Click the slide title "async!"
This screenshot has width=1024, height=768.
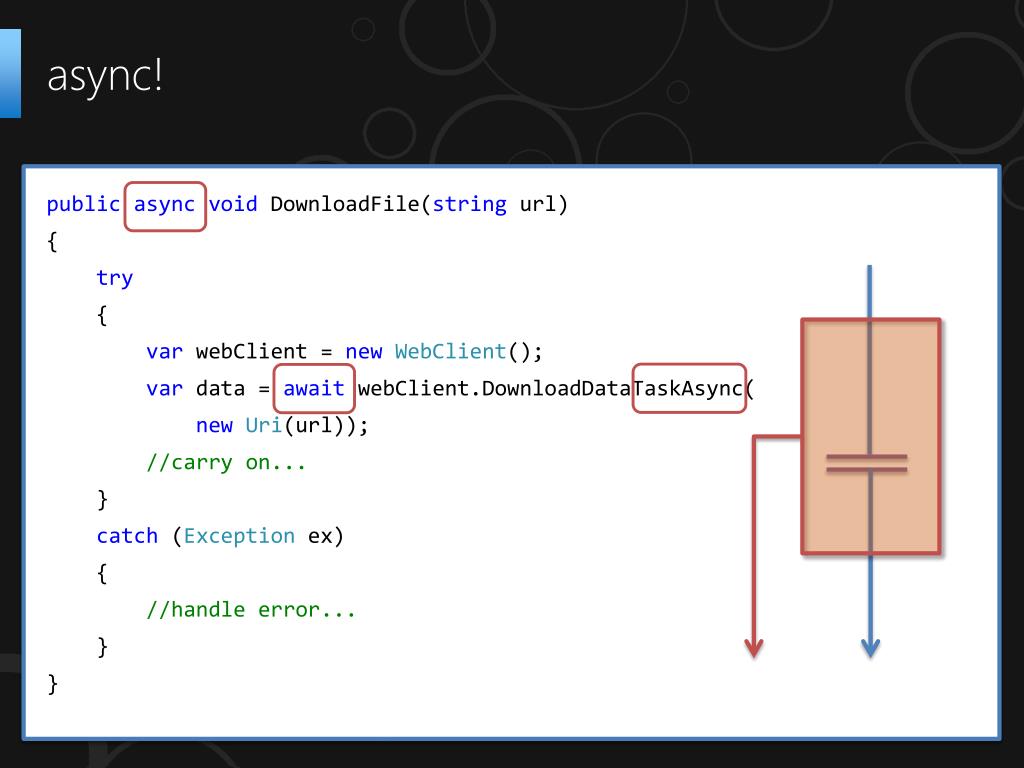tap(104, 76)
